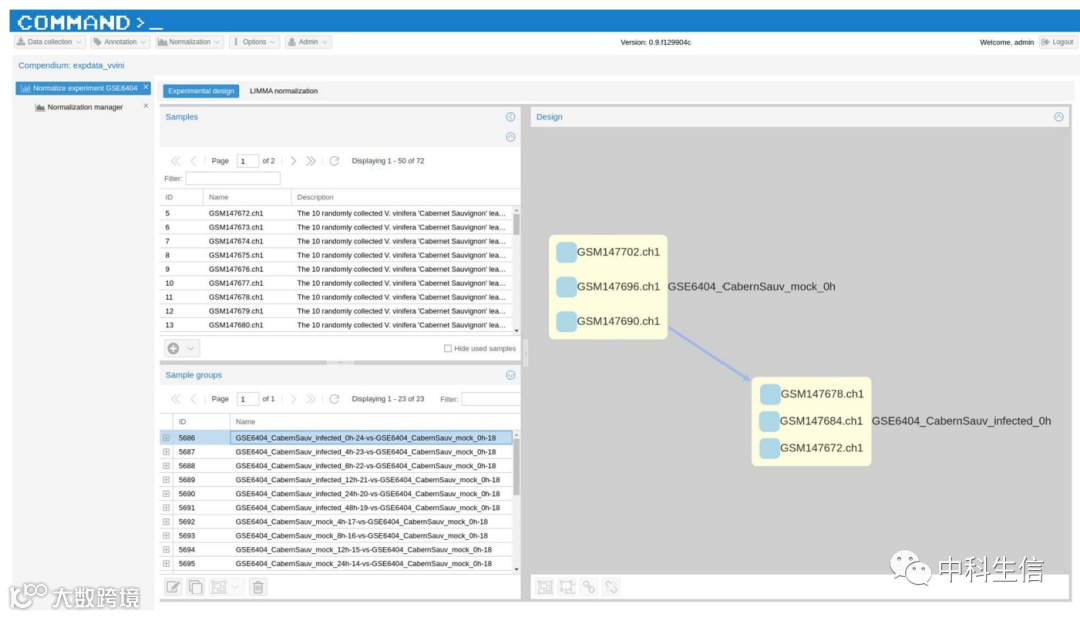The width and height of the screenshot is (1080, 617).
Task: Sort Samples by Name column header
Action: click(247, 197)
